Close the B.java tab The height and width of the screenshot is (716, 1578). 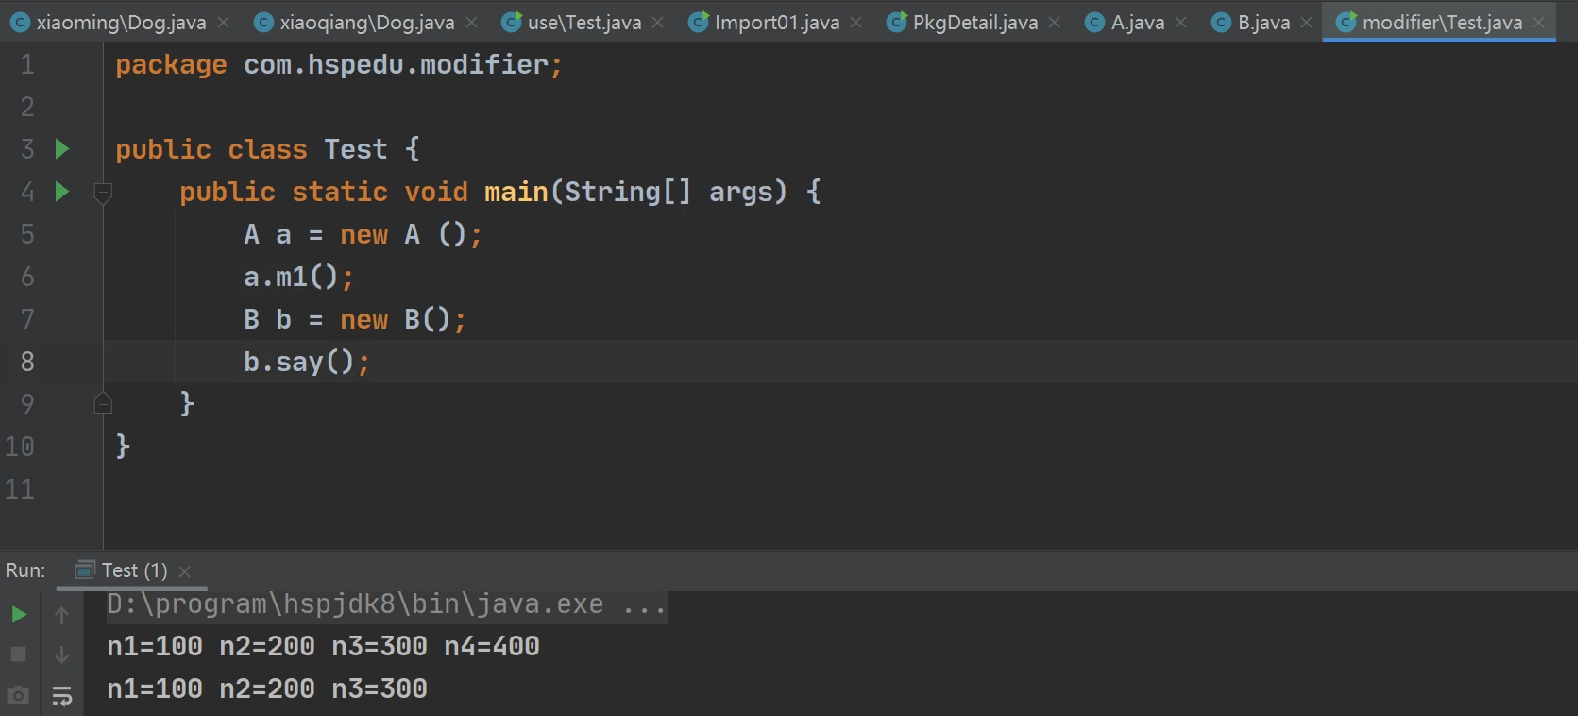(1306, 22)
